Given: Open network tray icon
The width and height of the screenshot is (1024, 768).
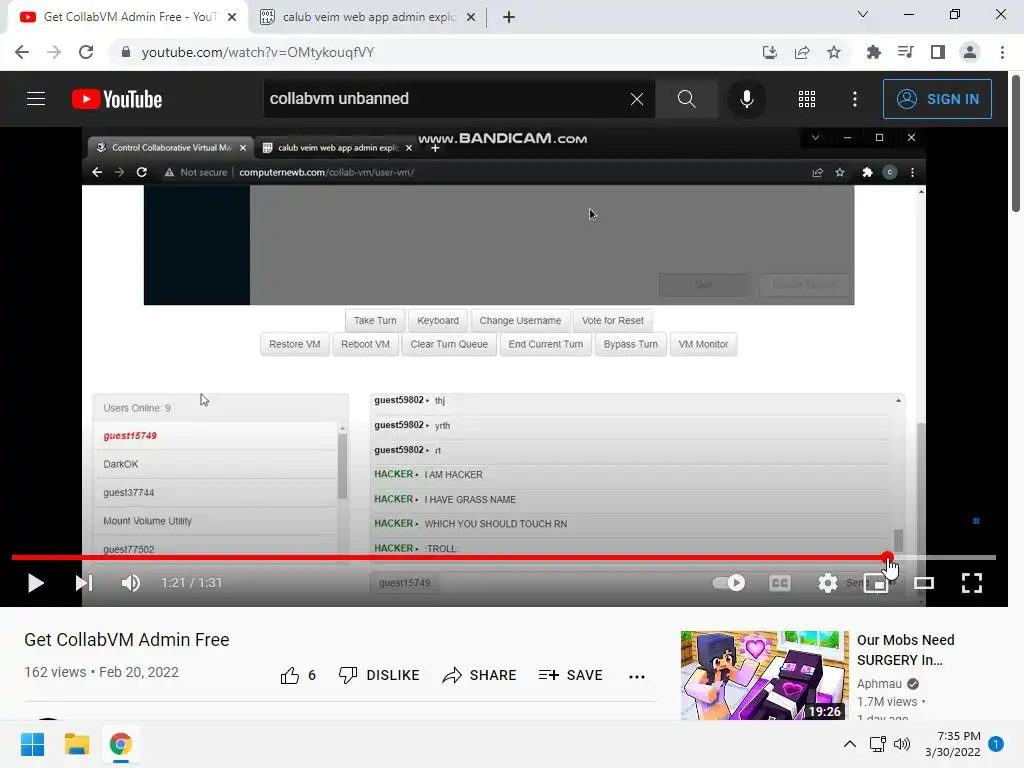Looking at the screenshot, I should (x=878, y=744).
